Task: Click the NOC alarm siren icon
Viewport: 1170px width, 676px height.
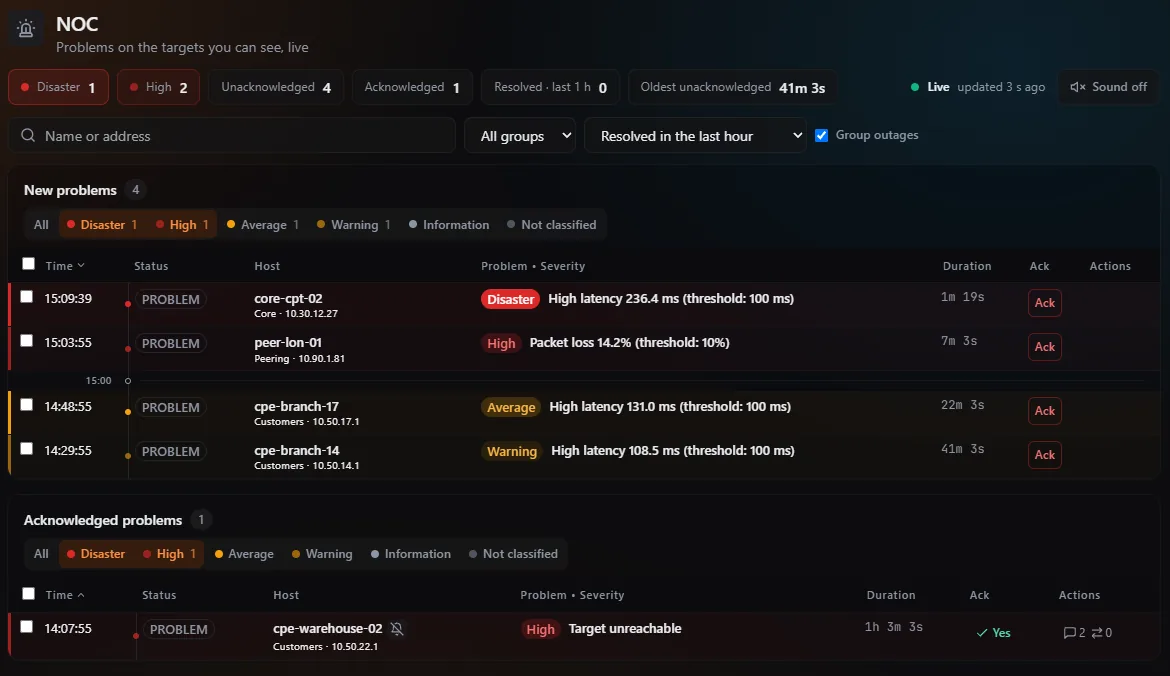Action: [x=26, y=29]
